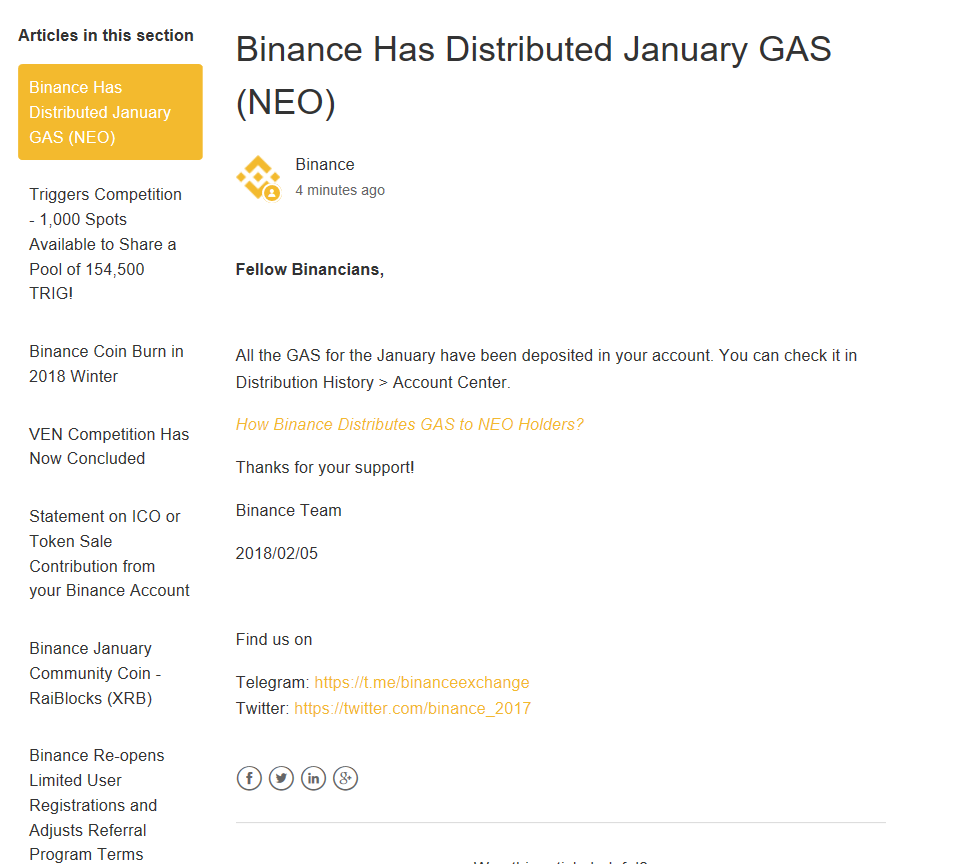Click the '4 minutes ago' timestamp
Viewport: 972px width, 864px height.
coord(340,190)
